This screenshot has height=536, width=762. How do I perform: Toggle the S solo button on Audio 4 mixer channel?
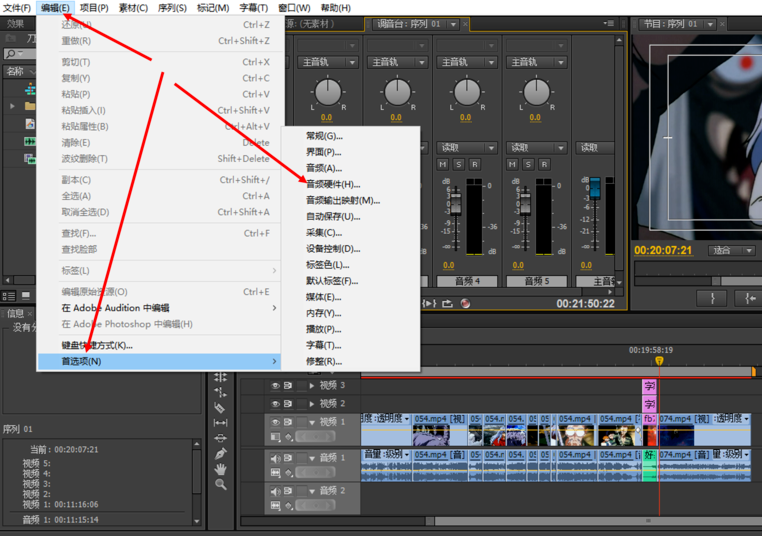point(458,164)
